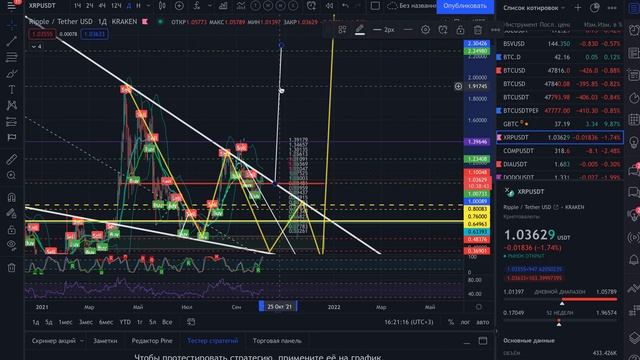The height and width of the screenshot is (360, 640).
Task: Open indicators and strategies dialog
Action: coord(197,6)
